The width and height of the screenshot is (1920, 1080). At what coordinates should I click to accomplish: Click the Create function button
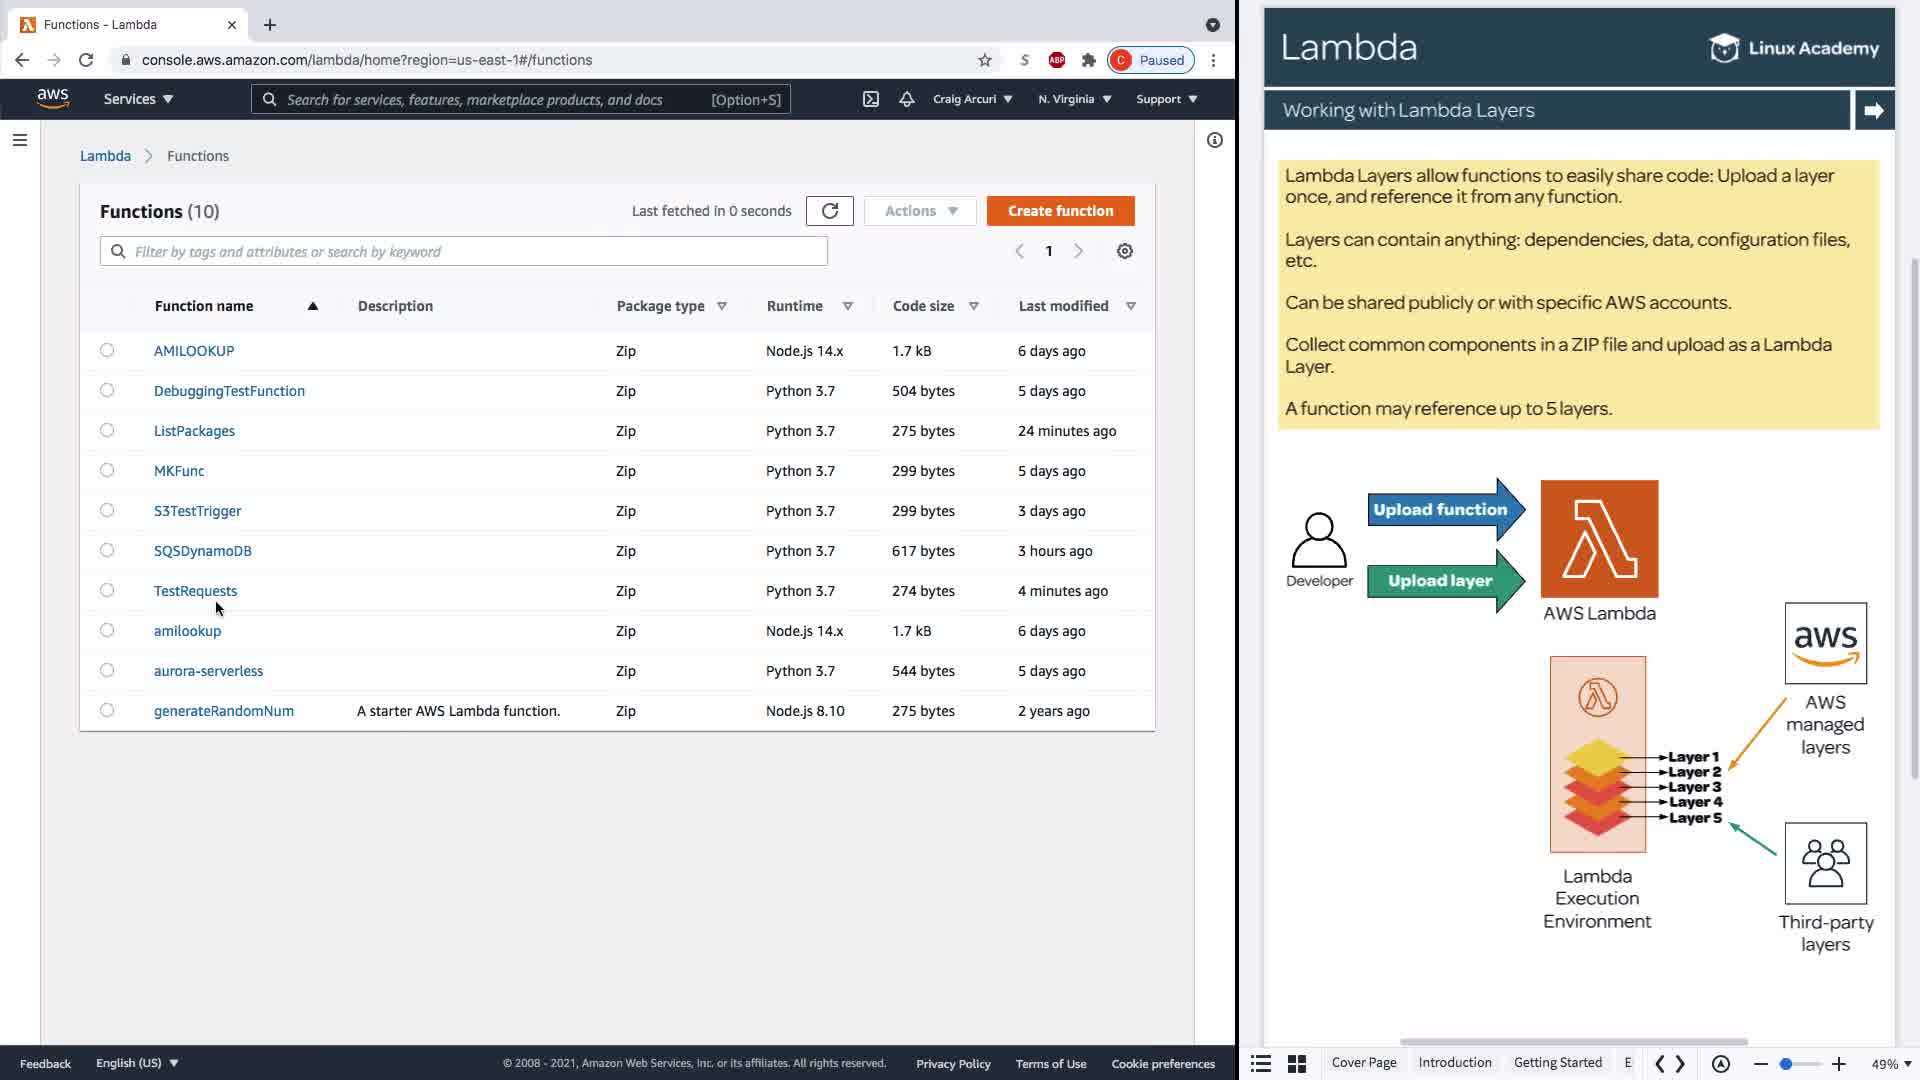pos(1060,211)
